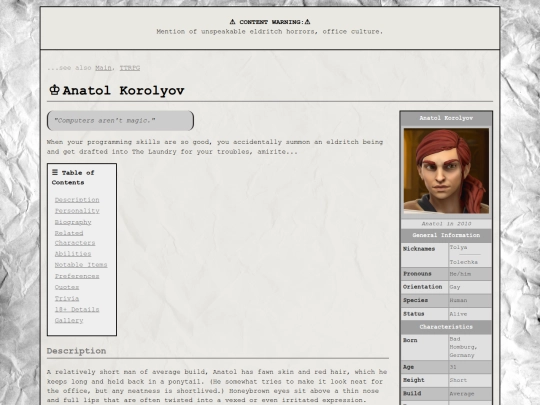Click the Status row label
Image resolution: width=540 pixels, height=405 pixels.
click(x=414, y=314)
